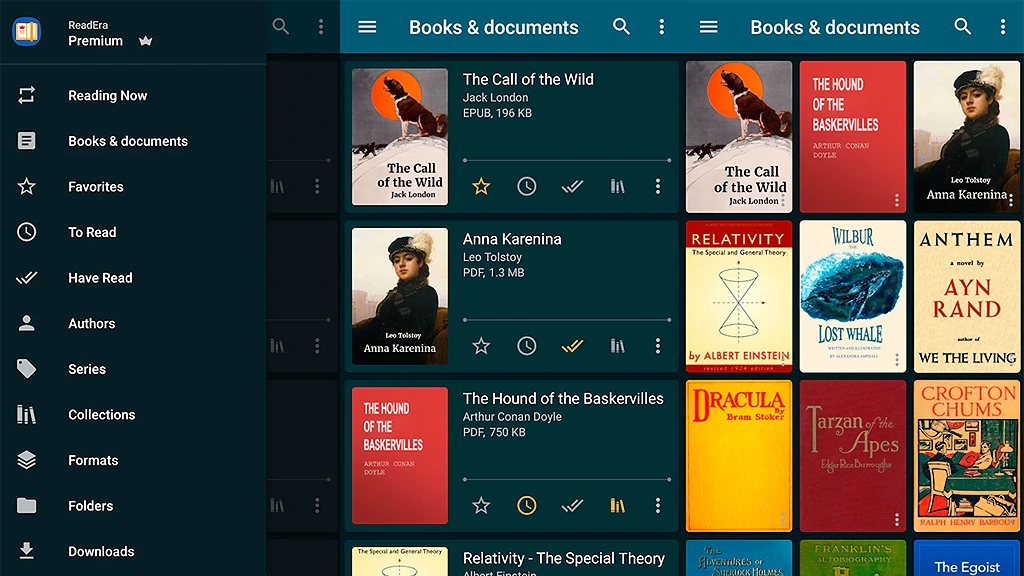Open Wilbur the Lost Whale grid cover
Viewport: 1024px width, 576px height.
pos(853,296)
